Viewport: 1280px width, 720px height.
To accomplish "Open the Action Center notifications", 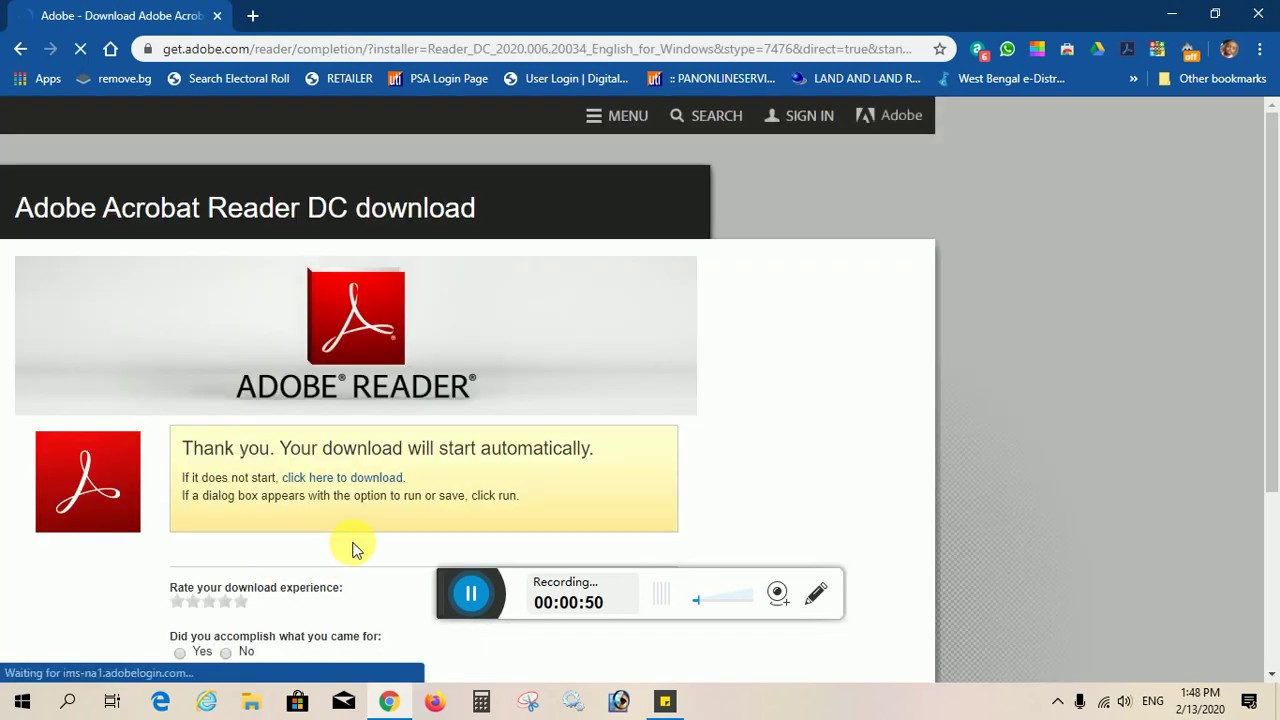I will [1249, 702].
